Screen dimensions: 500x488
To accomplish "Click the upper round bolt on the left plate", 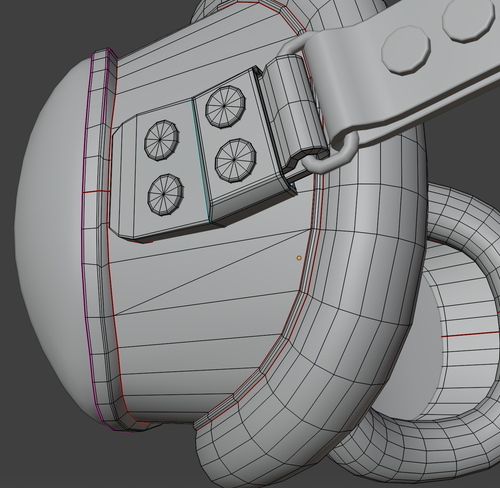I will click(x=161, y=141).
